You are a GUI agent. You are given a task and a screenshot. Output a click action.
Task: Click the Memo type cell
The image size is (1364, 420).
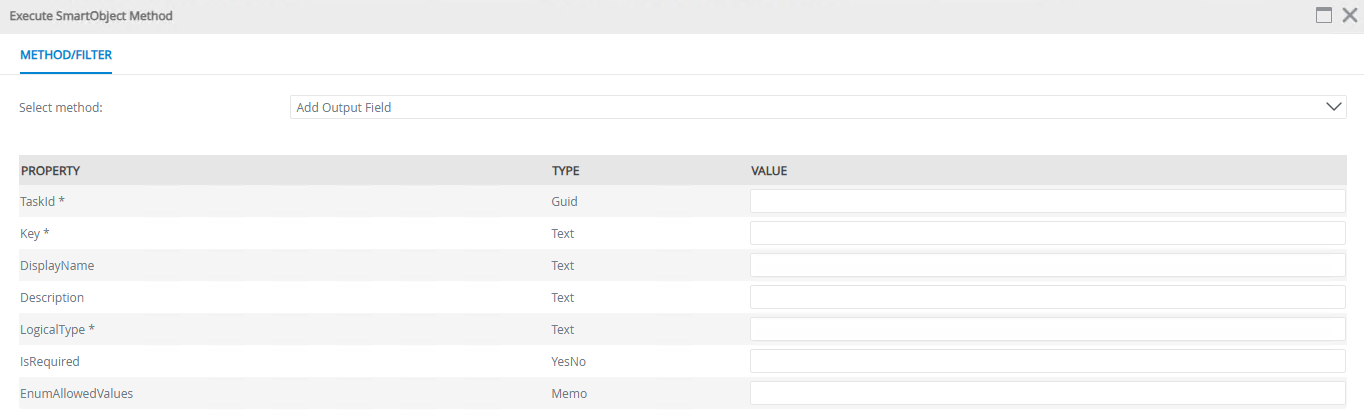point(569,393)
